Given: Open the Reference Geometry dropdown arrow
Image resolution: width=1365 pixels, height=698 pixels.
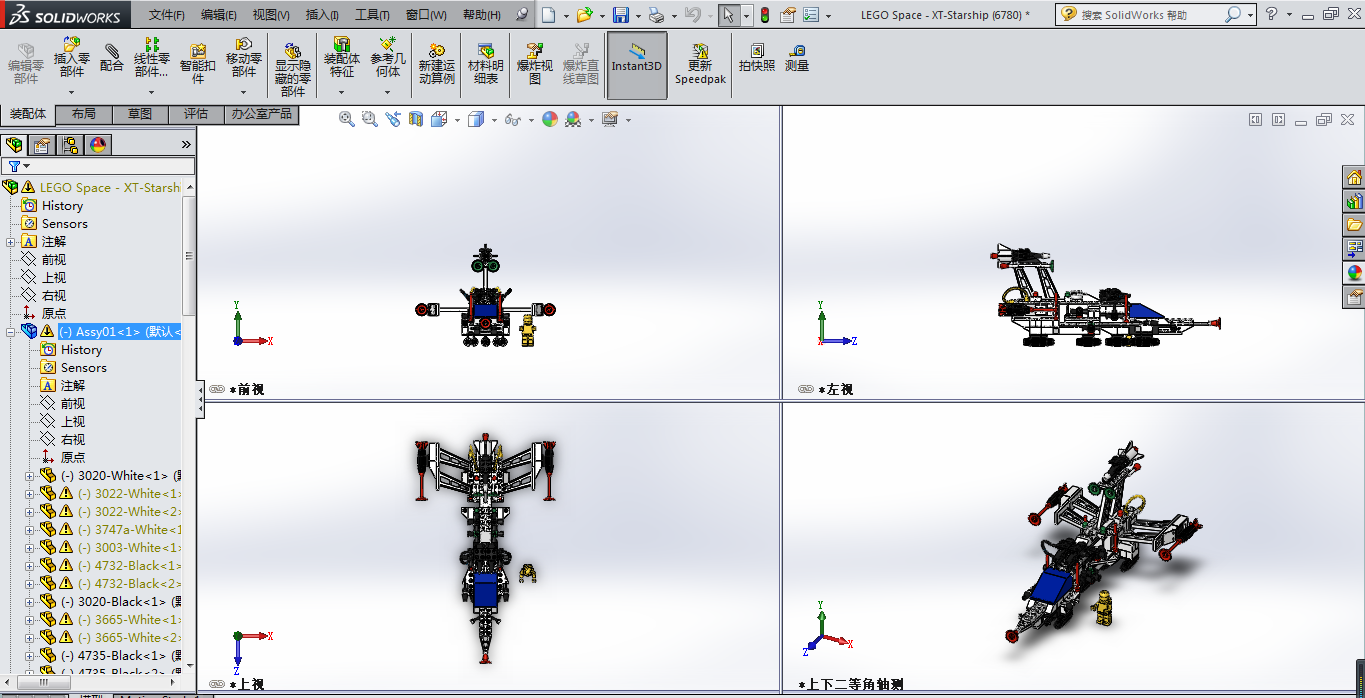Looking at the screenshot, I should point(388,92).
